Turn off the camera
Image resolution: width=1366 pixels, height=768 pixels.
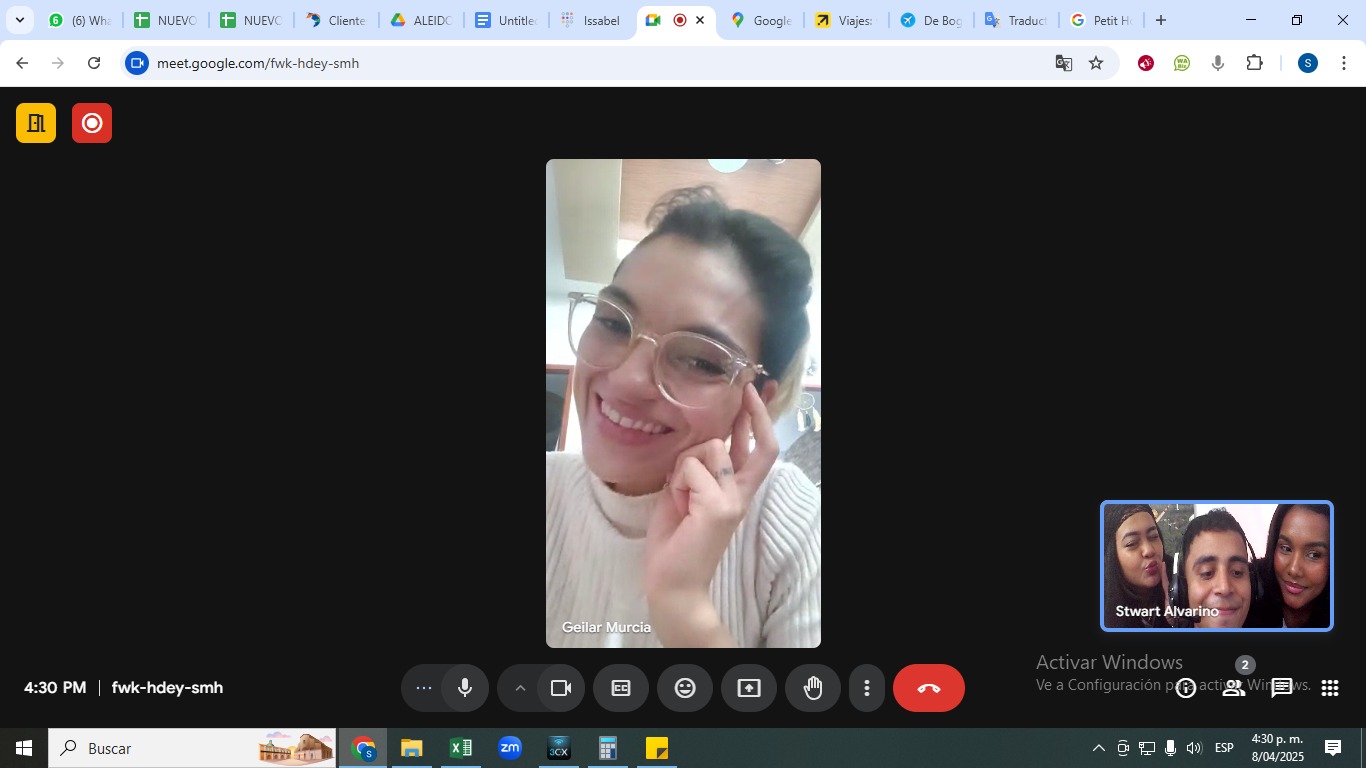[561, 688]
